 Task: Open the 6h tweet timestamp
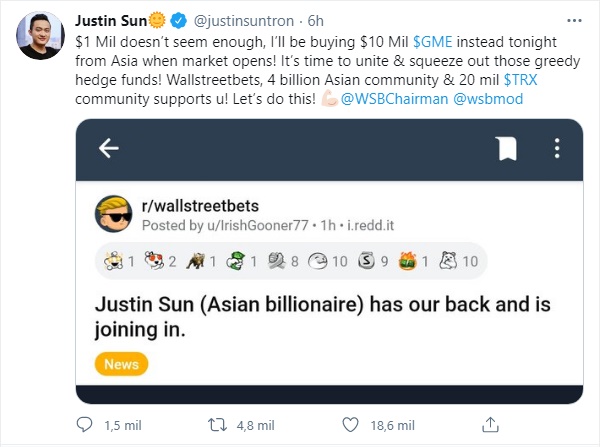point(315,21)
